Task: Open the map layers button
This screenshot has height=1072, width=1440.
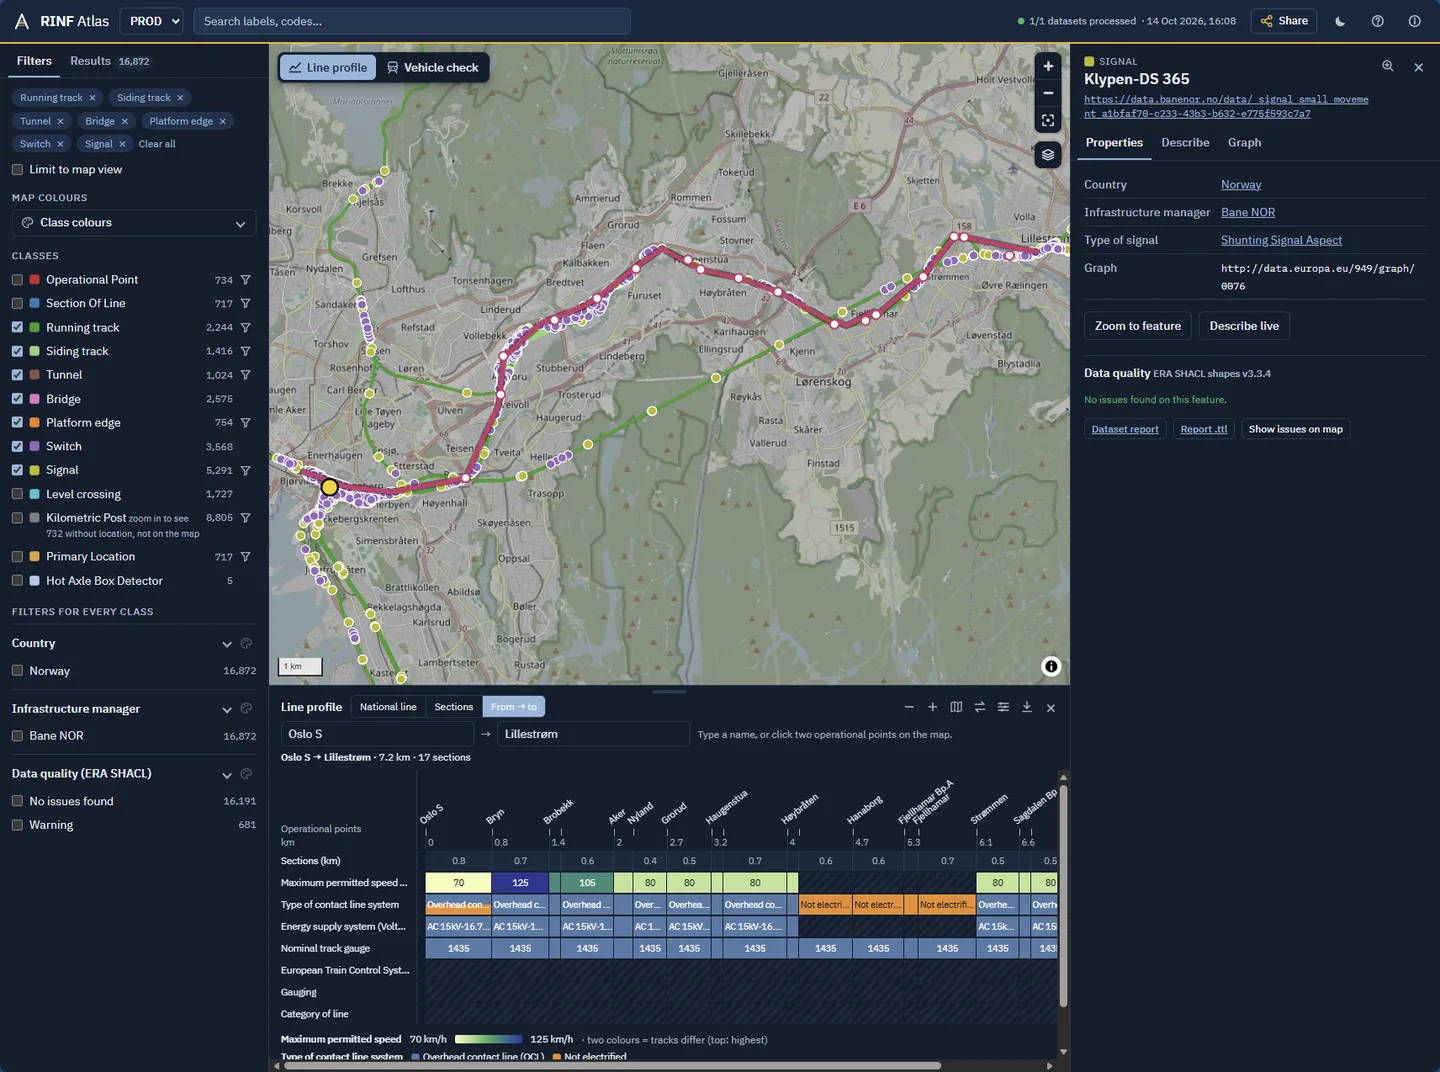Action: point(1048,155)
